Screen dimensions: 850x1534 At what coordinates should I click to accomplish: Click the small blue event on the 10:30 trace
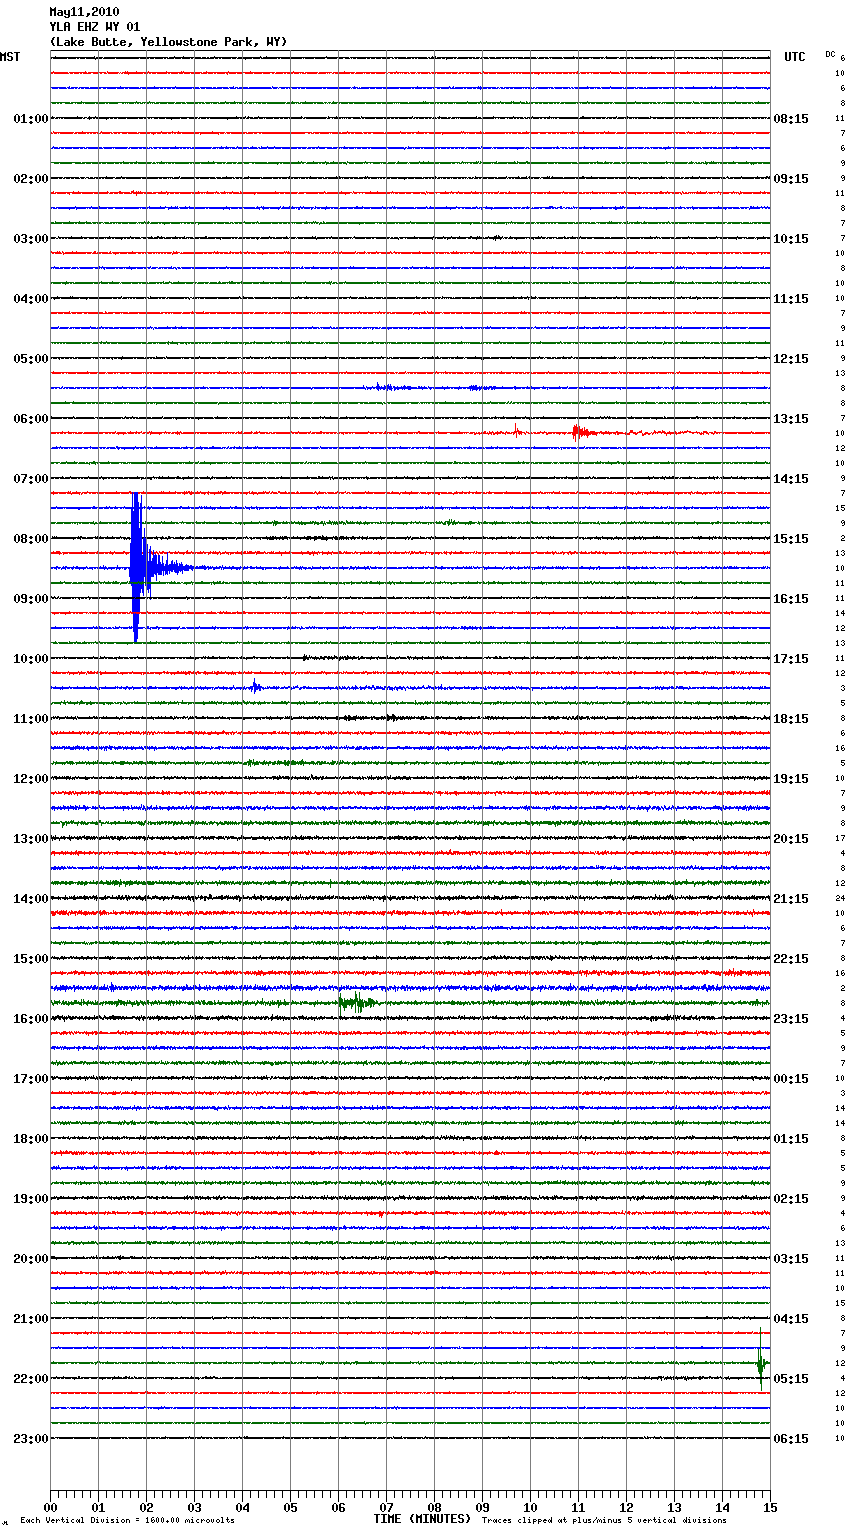tap(256, 686)
